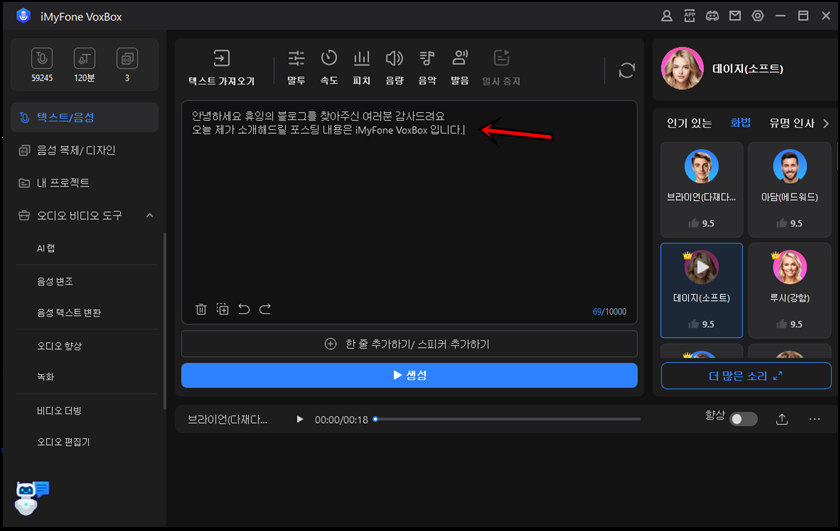Click the 59245 character count icon
This screenshot has height=531, width=840.
(42, 58)
